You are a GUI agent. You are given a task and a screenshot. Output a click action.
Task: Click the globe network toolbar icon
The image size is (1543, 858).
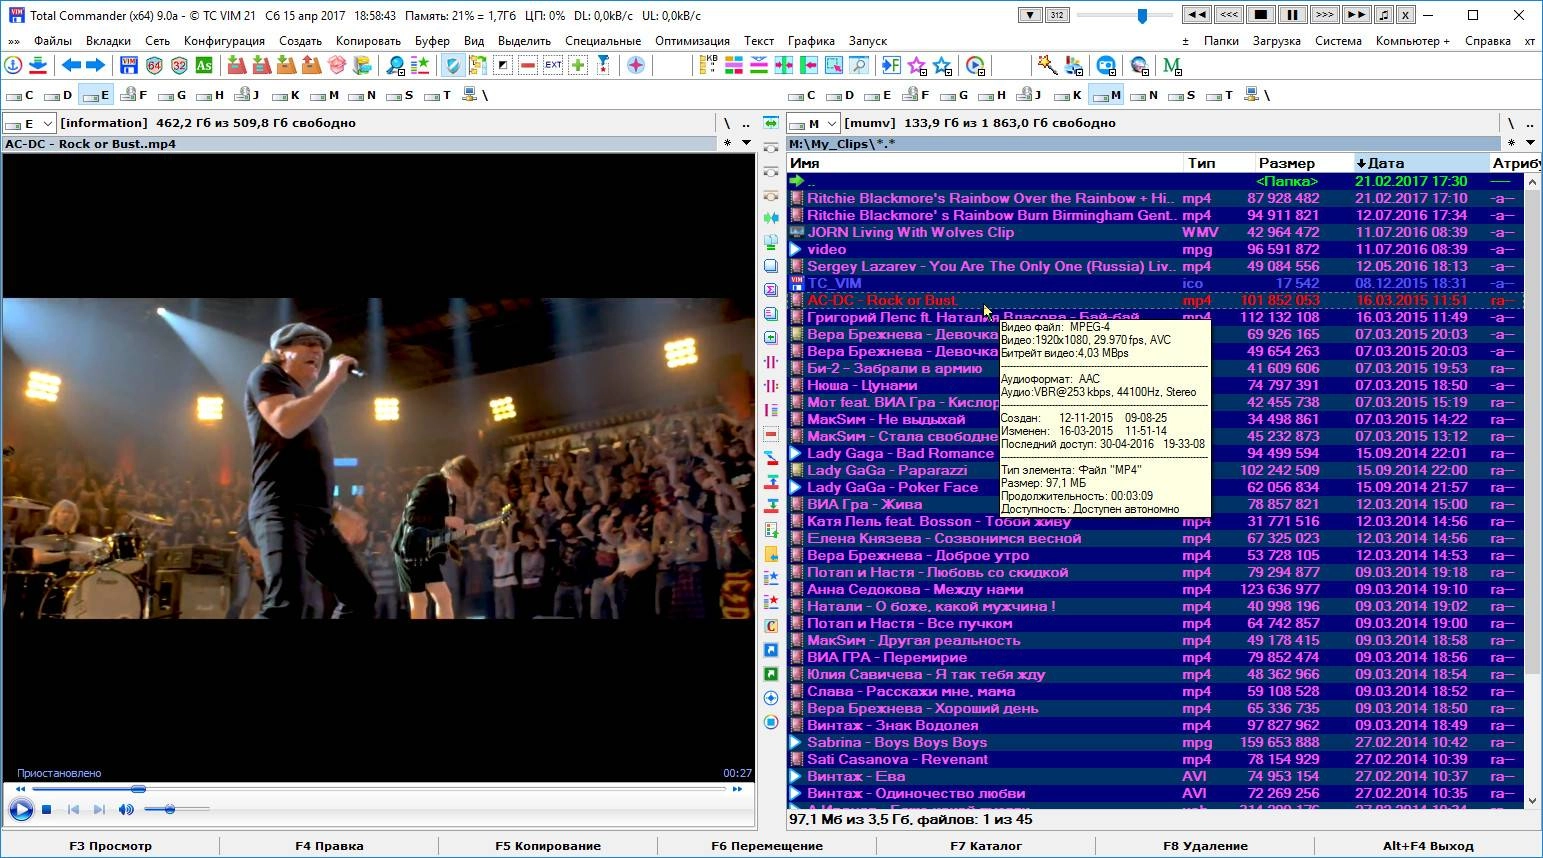pos(1139,66)
